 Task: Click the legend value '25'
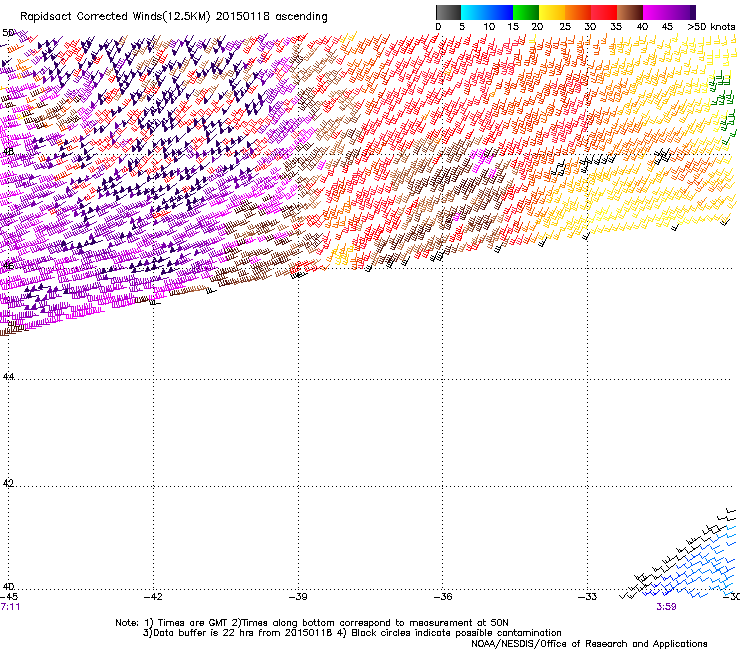(565, 27)
